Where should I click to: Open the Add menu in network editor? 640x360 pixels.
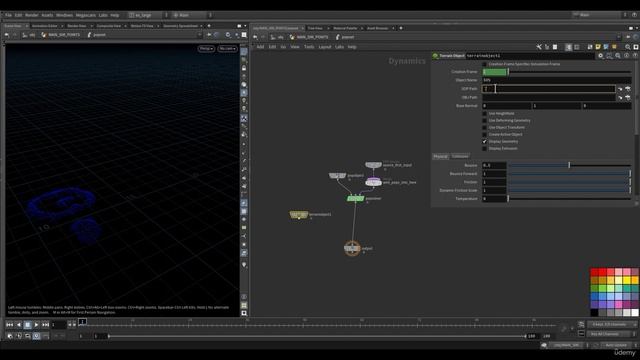coord(260,47)
